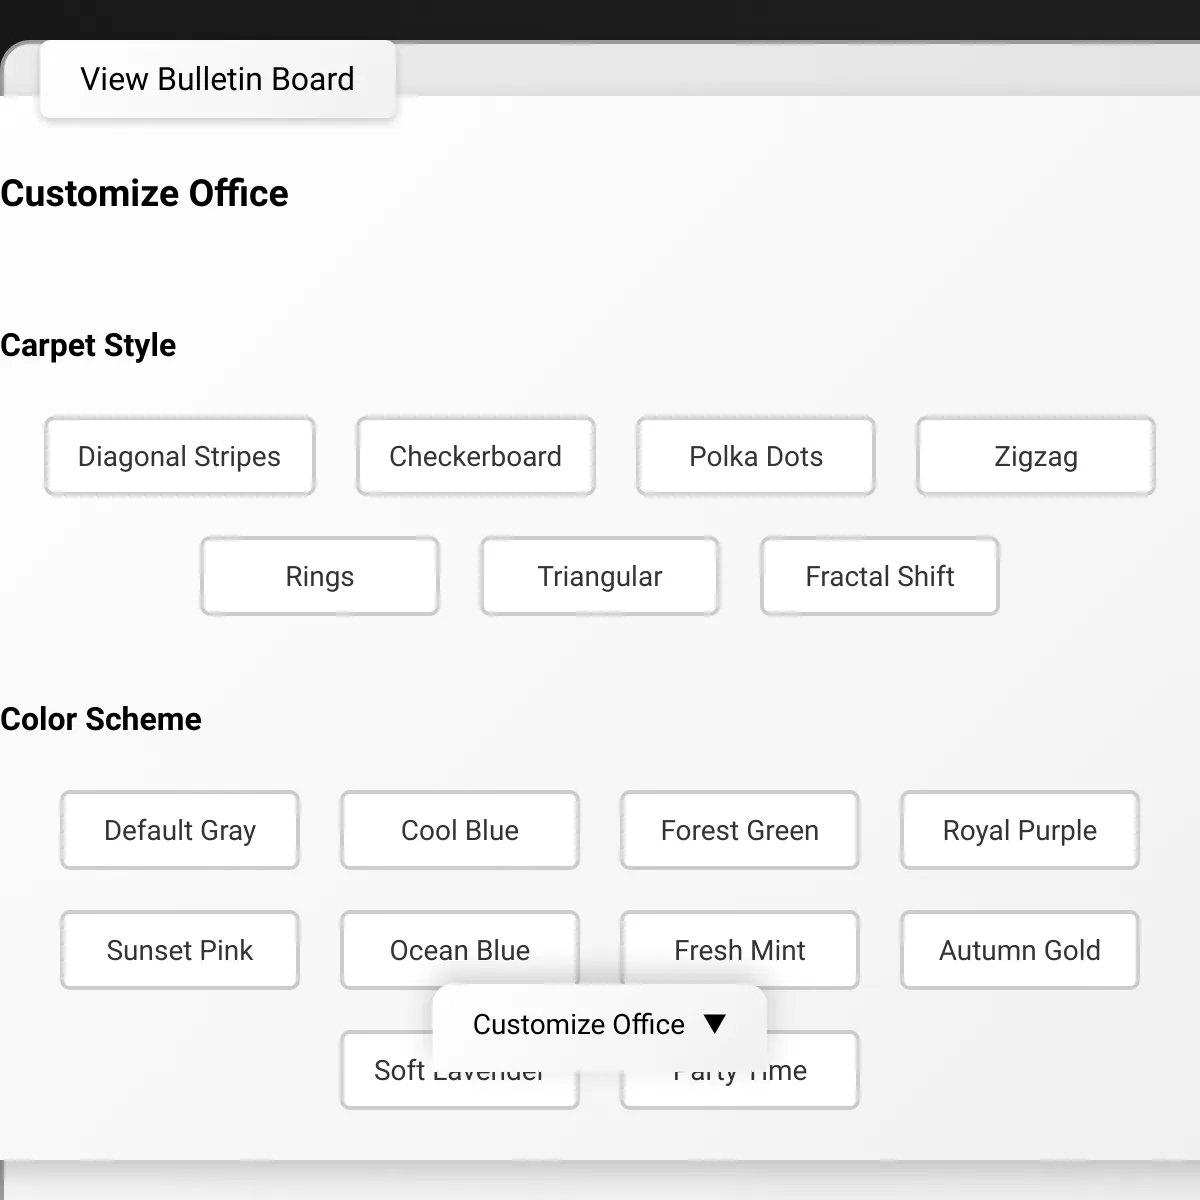Pick the Sunset Pink color scheme
Screen dimensions: 1200x1200
click(180, 950)
